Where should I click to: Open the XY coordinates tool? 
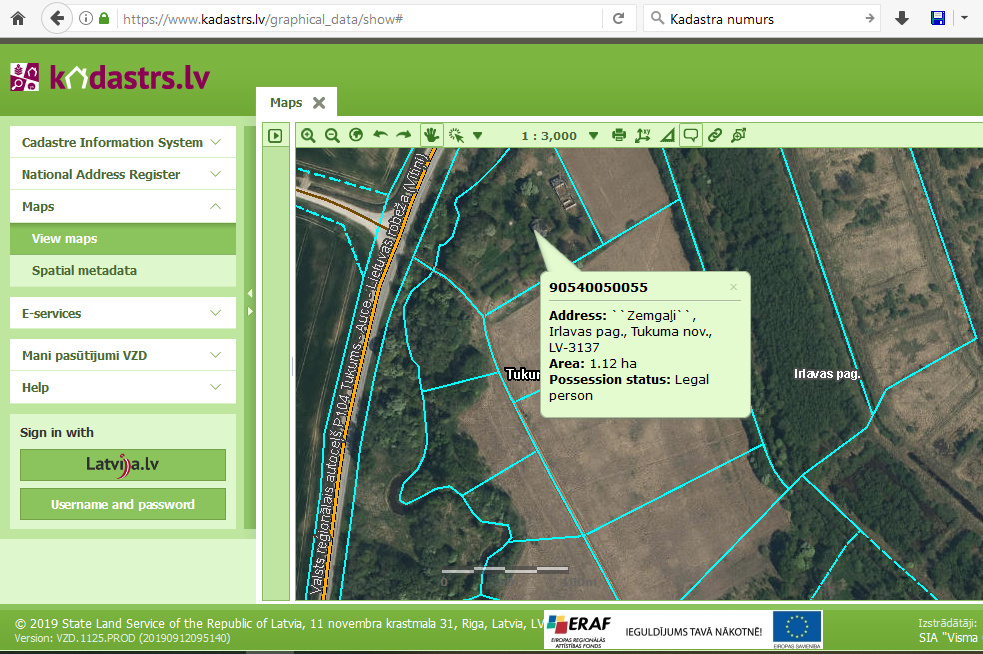click(x=642, y=135)
